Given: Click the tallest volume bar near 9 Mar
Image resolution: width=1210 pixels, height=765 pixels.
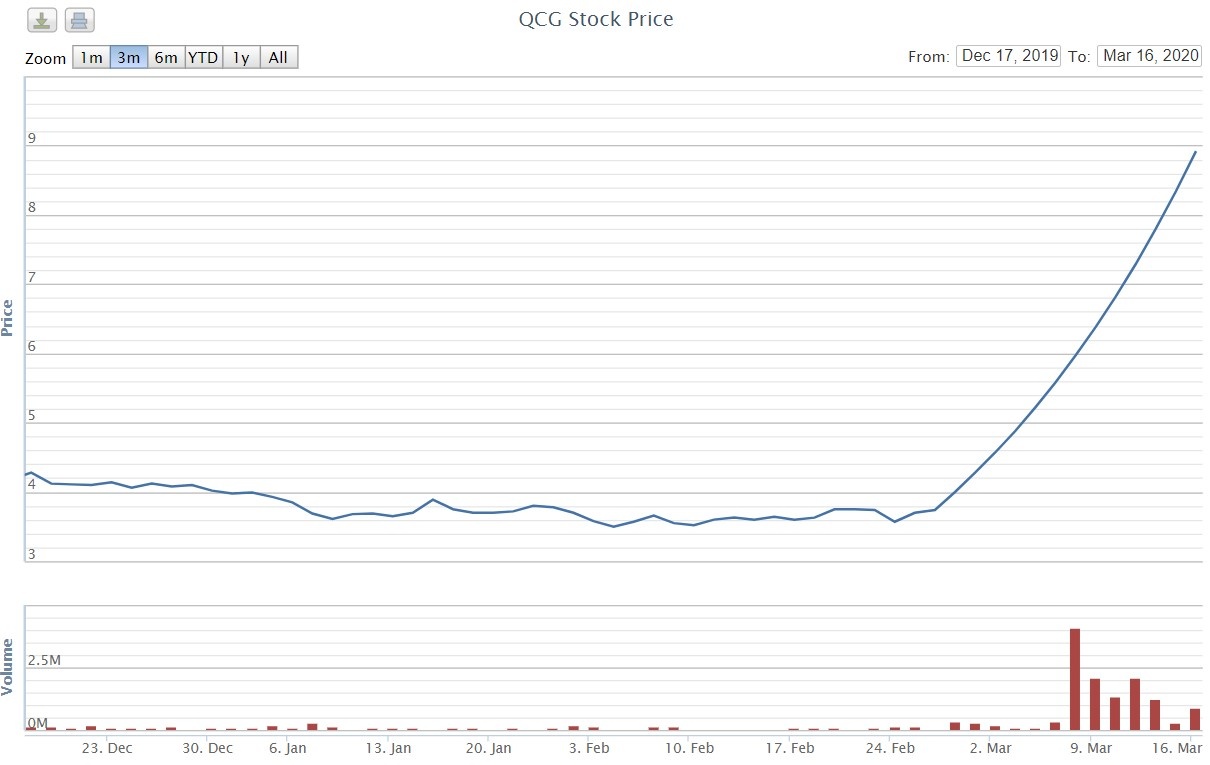Looking at the screenshot, I should [1075, 680].
